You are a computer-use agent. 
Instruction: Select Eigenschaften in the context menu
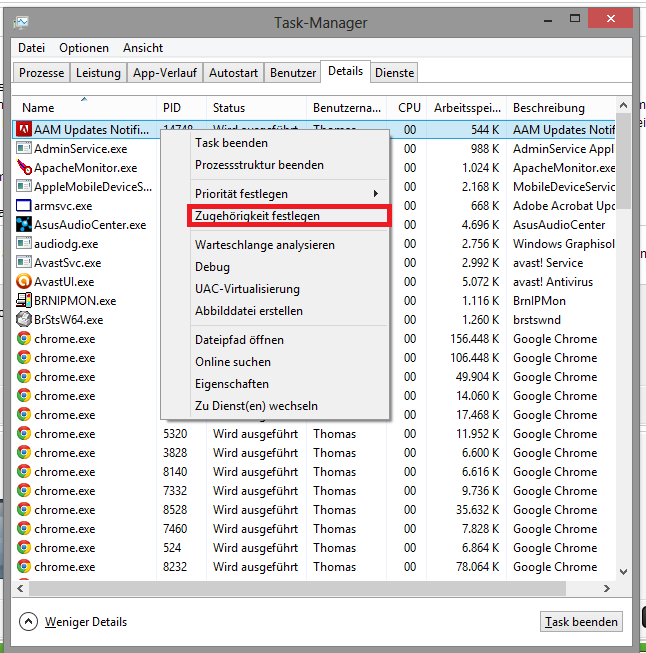pyautogui.click(x=231, y=384)
